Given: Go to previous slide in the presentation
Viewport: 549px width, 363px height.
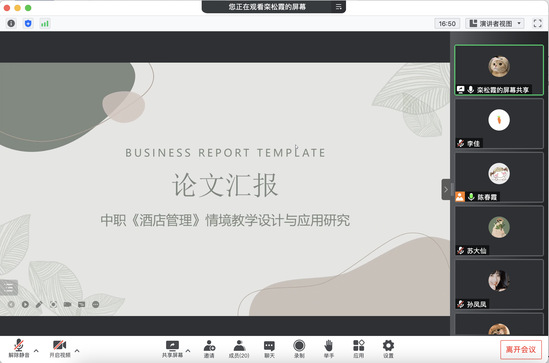Looking at the screenshot, I should coord(11,304).
